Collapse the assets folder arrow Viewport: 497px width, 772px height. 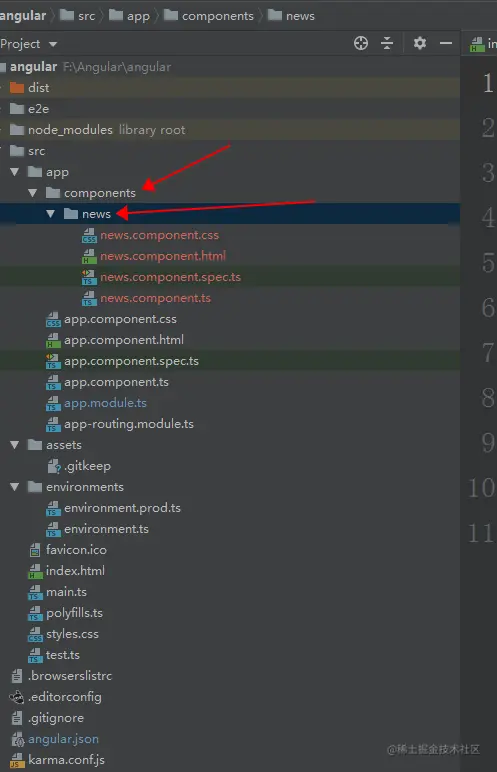point(15,445)
